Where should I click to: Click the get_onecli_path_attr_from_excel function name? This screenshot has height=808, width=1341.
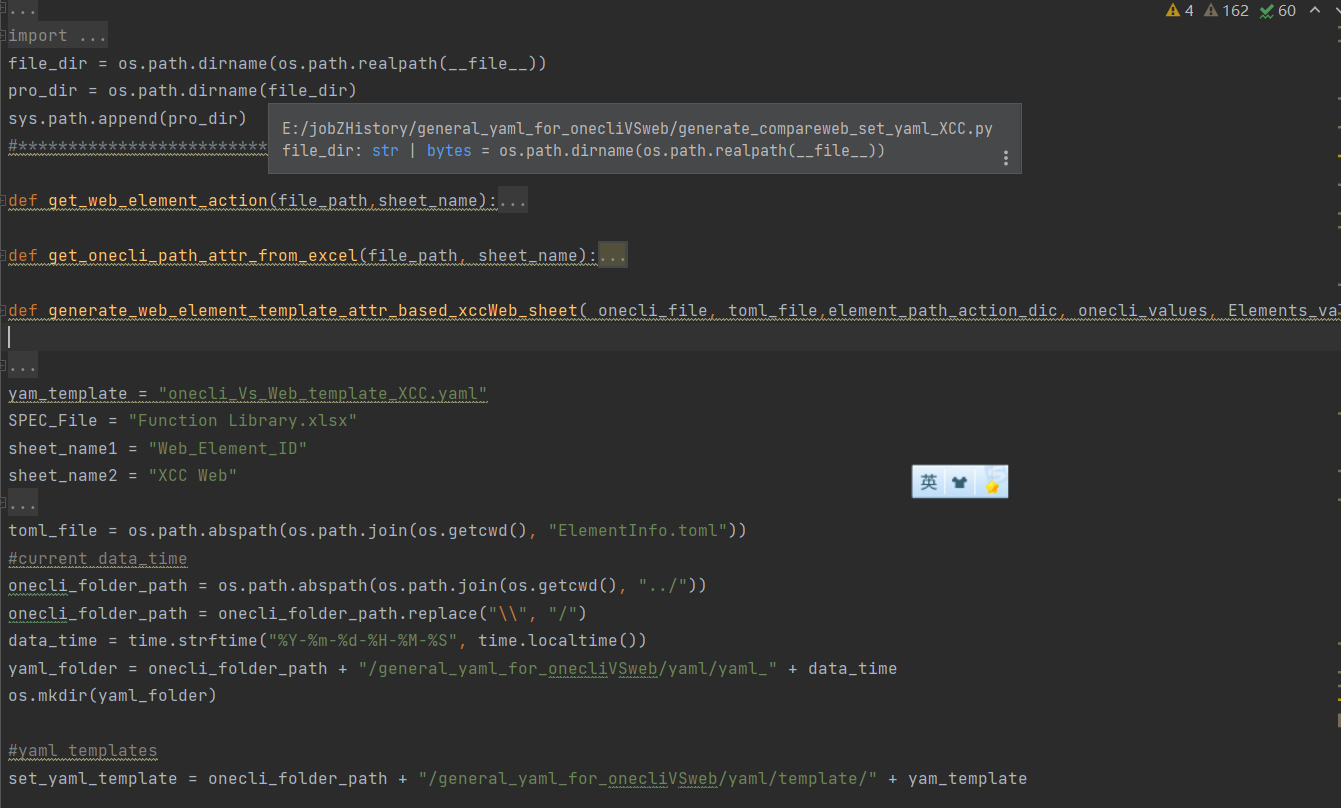coord(203,256)
